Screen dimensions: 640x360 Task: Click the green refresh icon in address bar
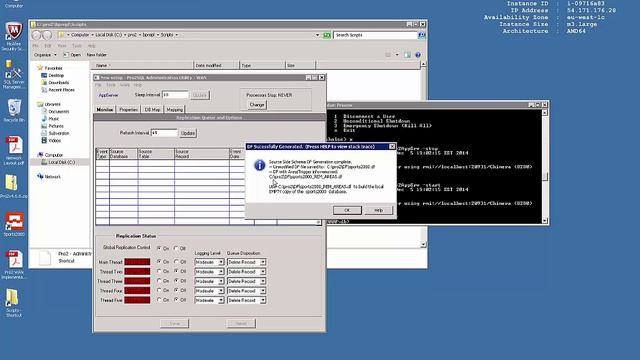click(x=327, y=36)
